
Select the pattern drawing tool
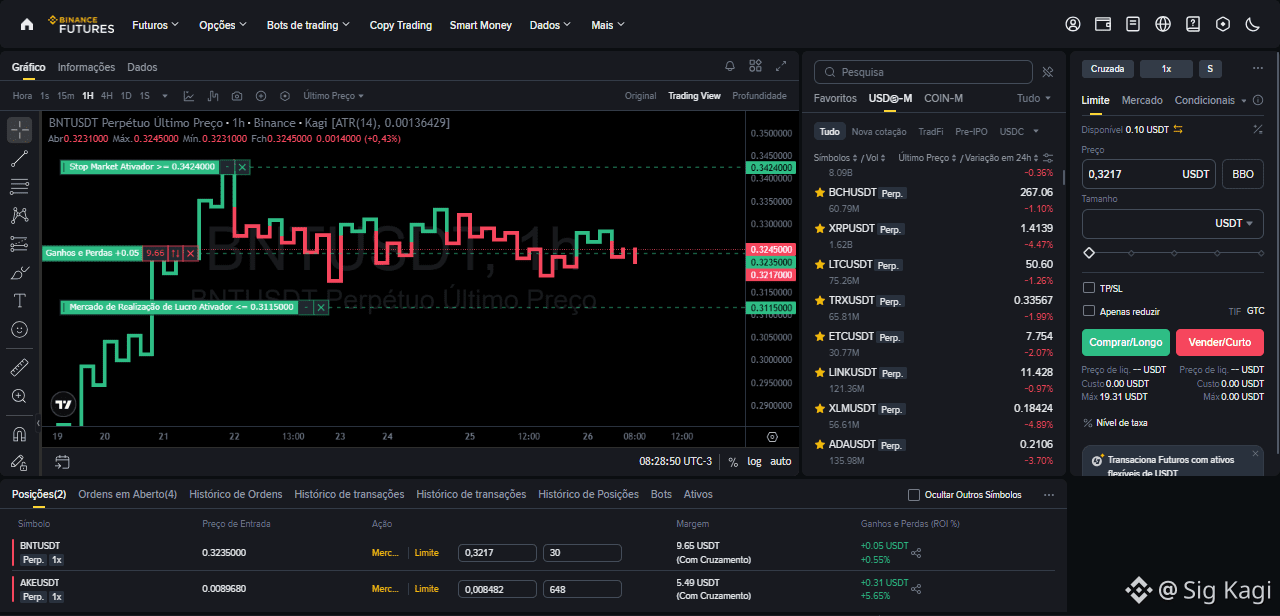(x=19, y=215)
